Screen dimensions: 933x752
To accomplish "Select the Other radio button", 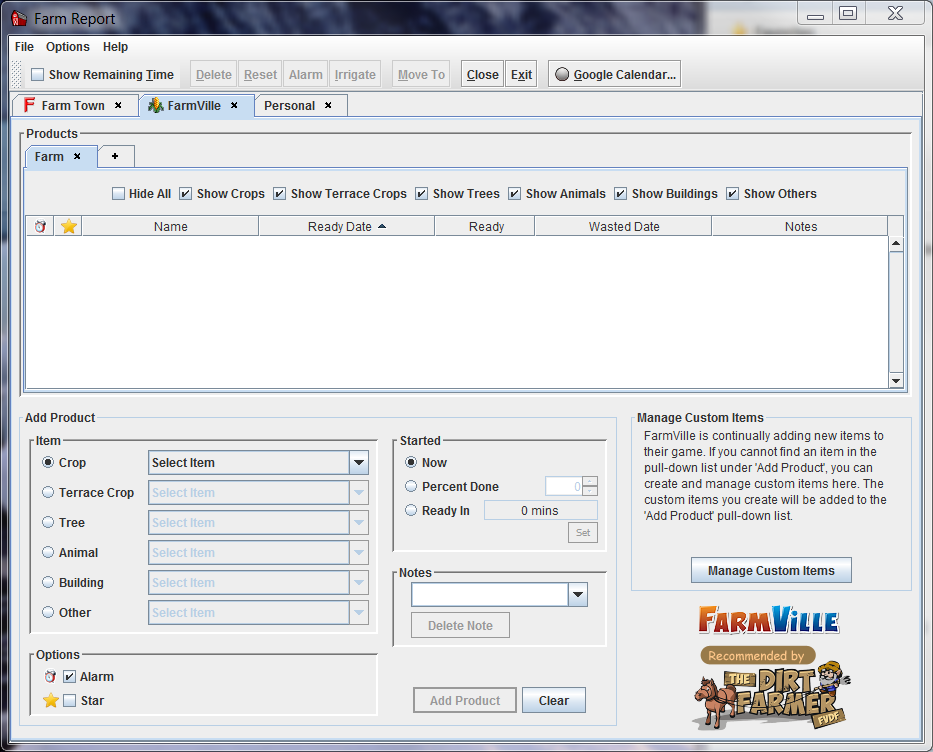I will 48,612.
